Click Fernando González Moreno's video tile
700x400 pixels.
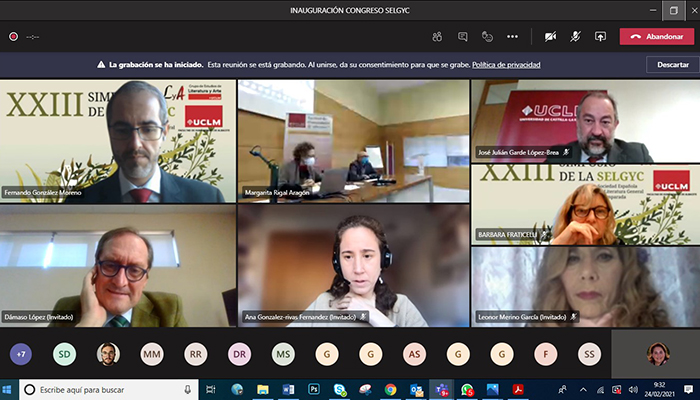pyautogui.click(x=117, y=141)
